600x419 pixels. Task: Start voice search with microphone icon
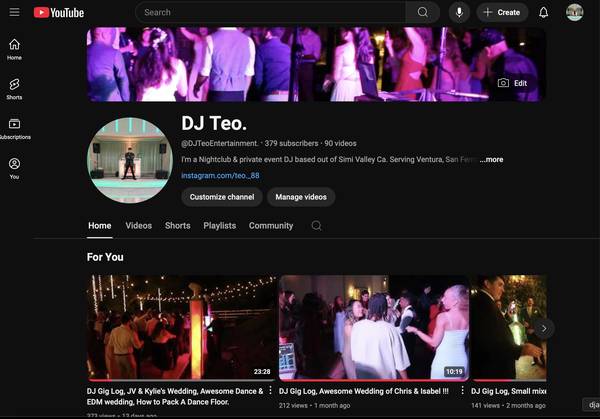[x=459, y=12]
